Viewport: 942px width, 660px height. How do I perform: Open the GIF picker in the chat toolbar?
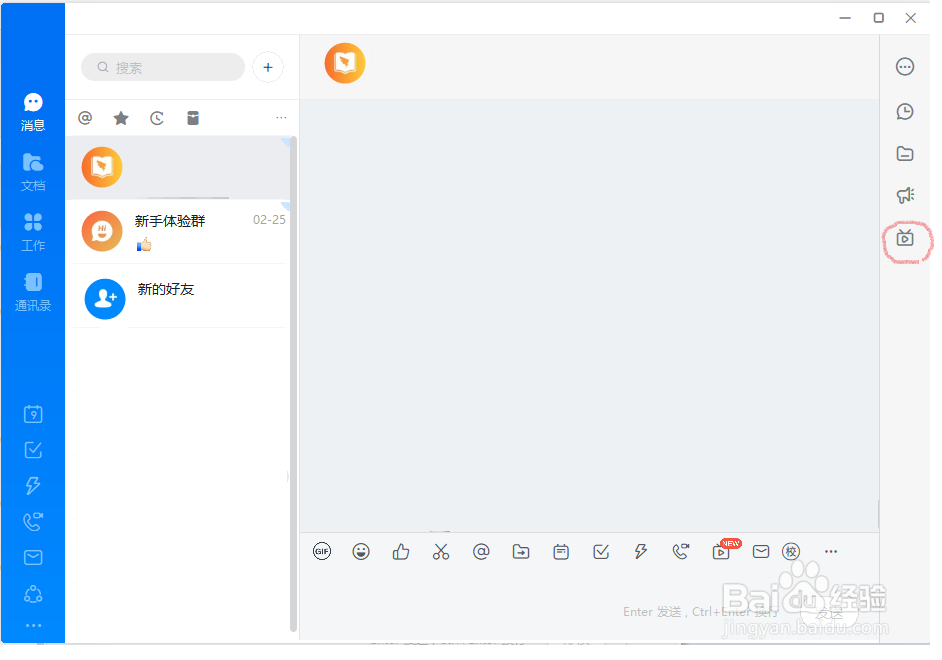point(321,551)
